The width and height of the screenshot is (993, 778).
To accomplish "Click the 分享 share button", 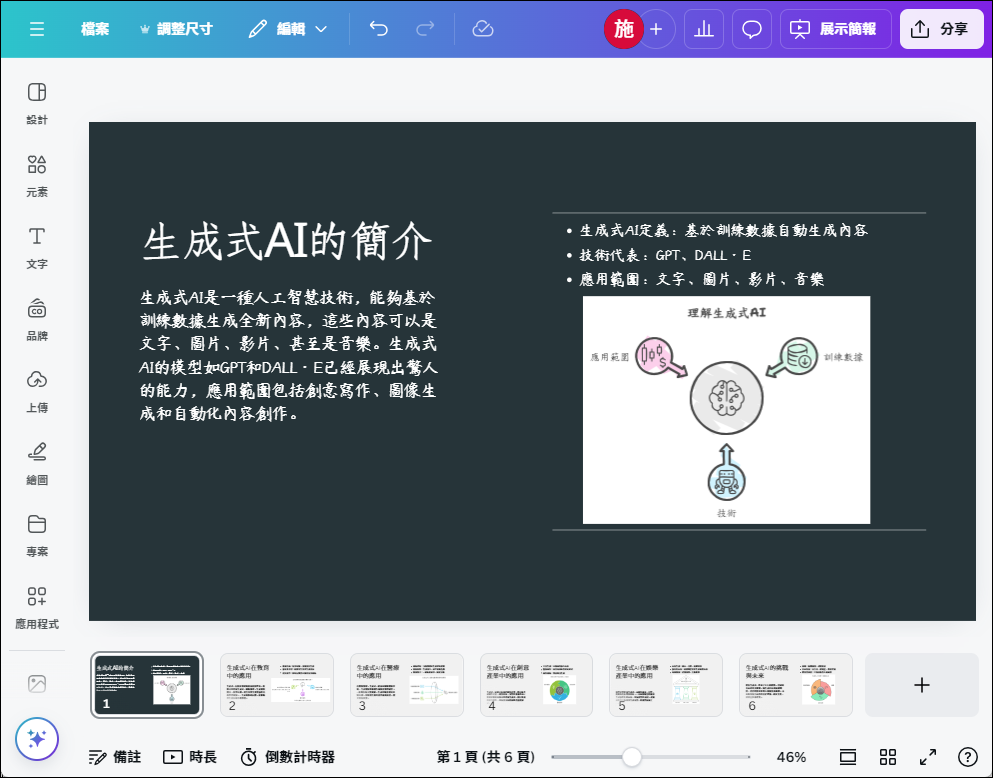I will pos(941,29).
